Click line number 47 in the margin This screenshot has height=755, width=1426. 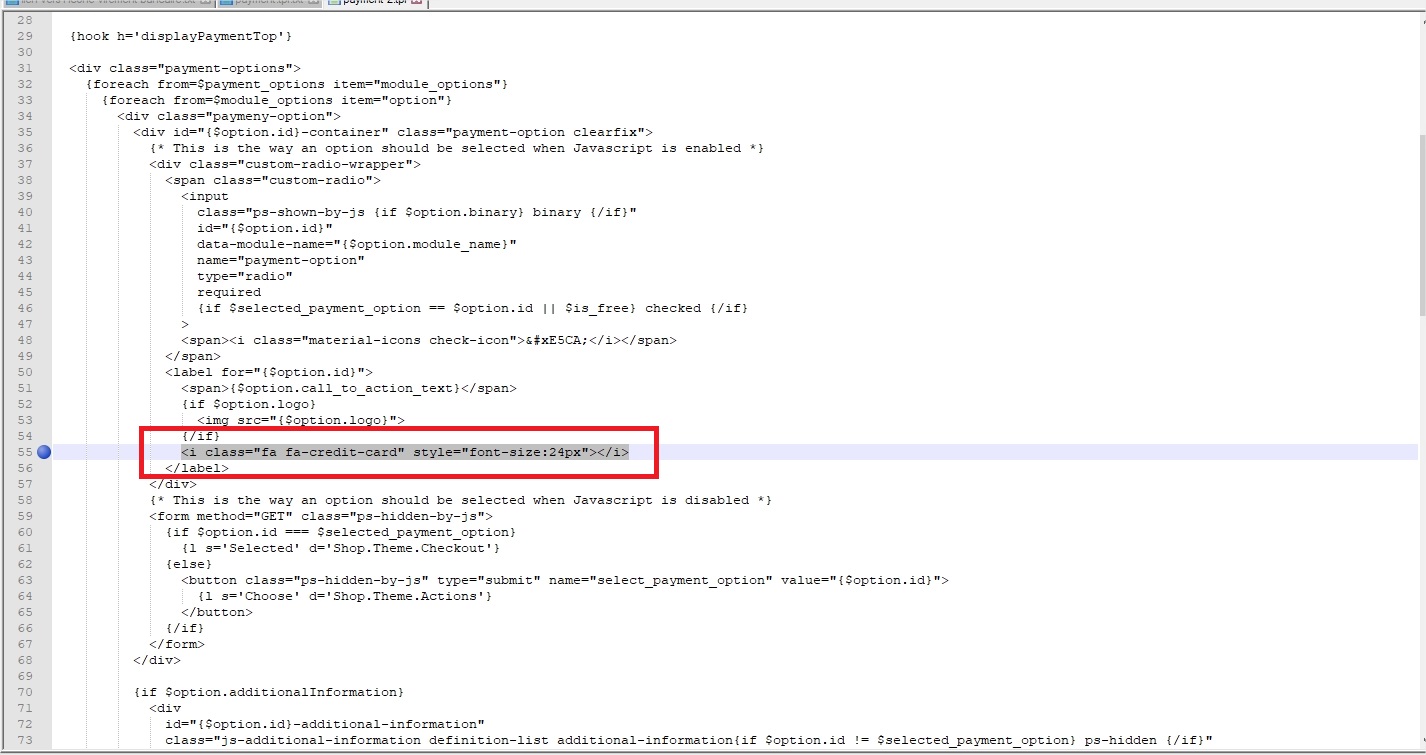(25, 324)
